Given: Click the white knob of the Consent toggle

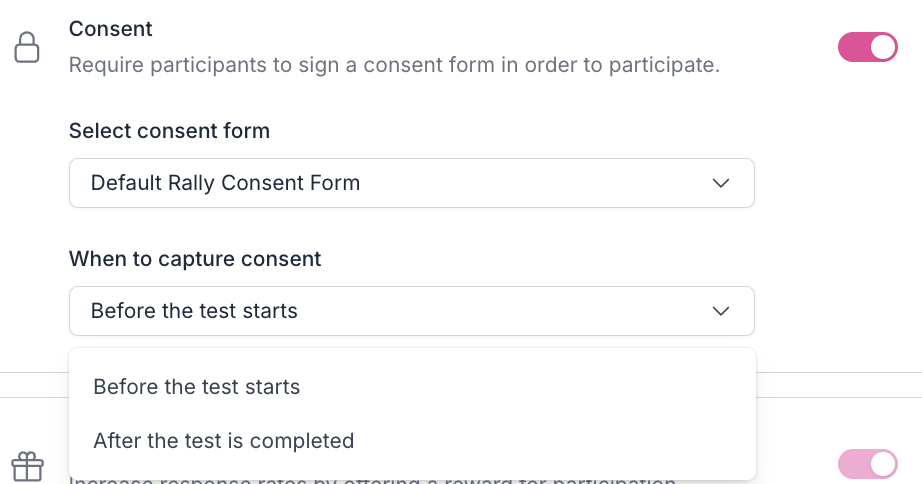Looking at the screenshot, I should tap(882, 47).
